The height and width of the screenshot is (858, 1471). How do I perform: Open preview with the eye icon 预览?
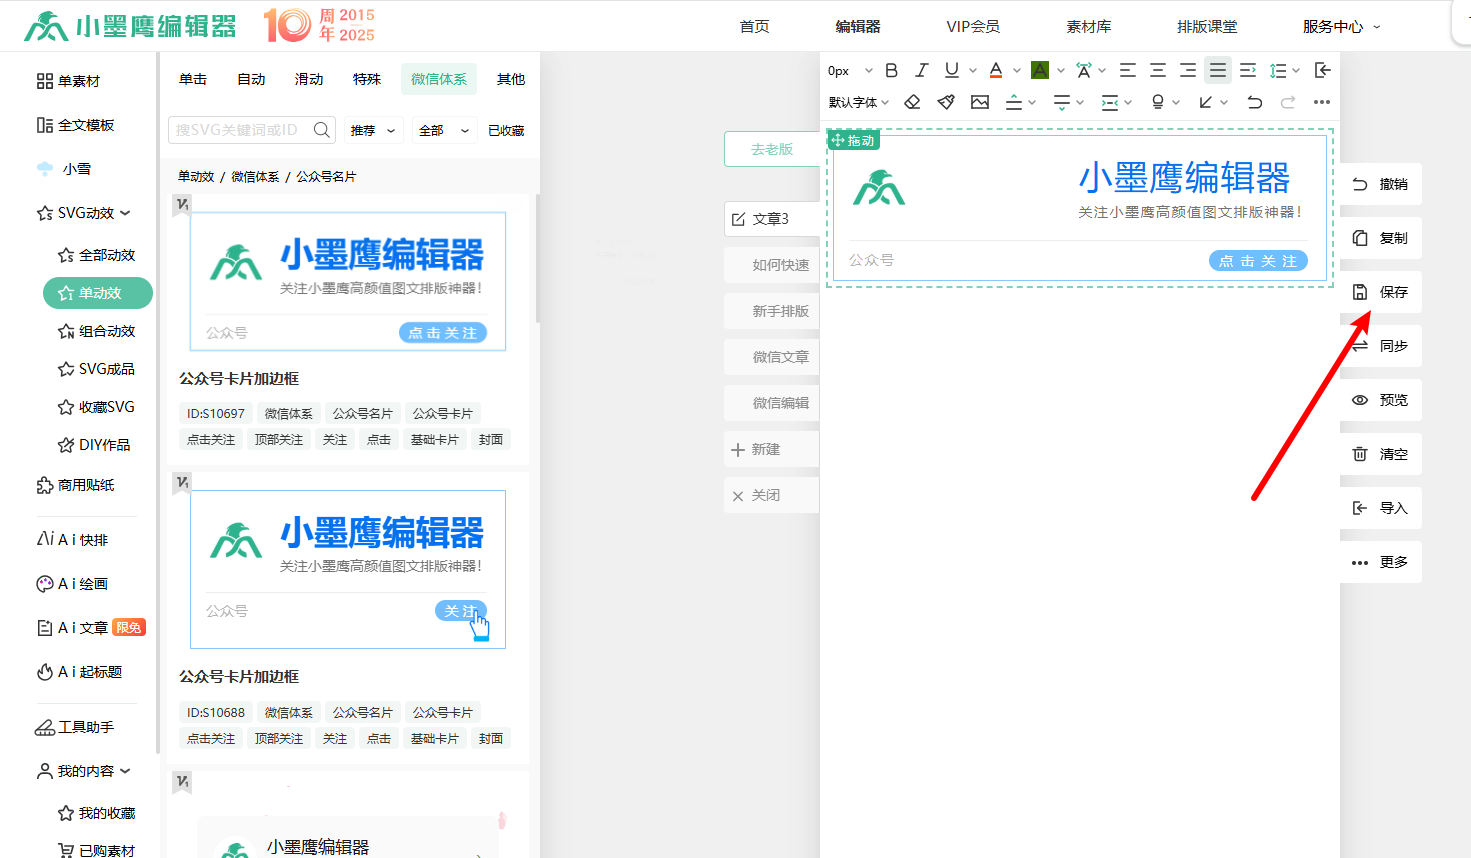pyautogui.click(x=1381, y=400)
